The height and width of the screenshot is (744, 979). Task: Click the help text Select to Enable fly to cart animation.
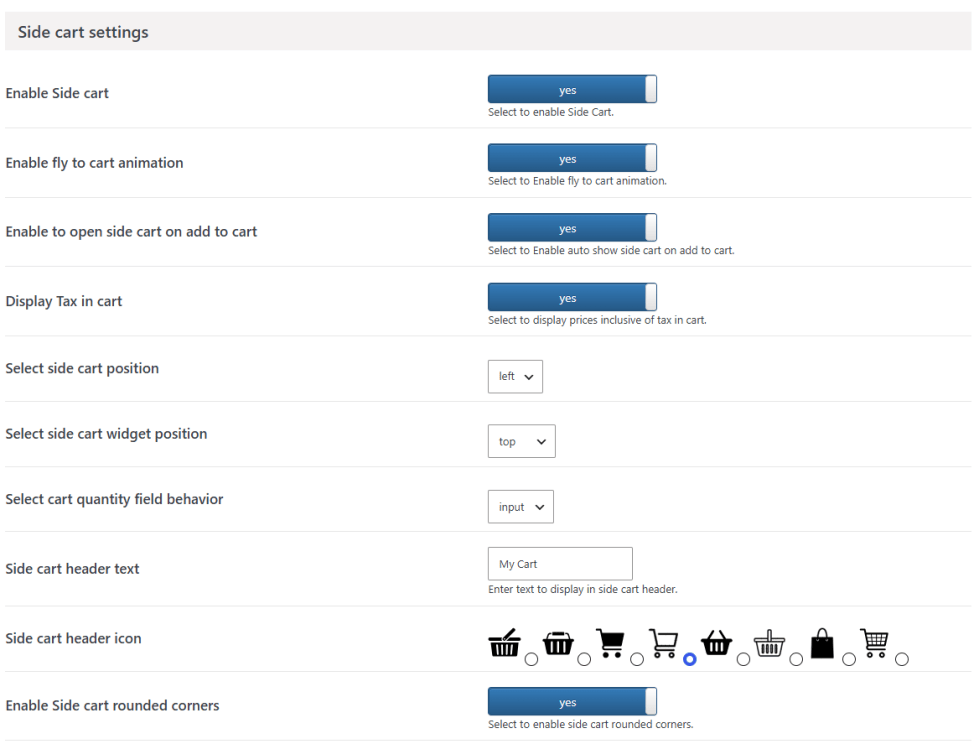pos(578,181)
